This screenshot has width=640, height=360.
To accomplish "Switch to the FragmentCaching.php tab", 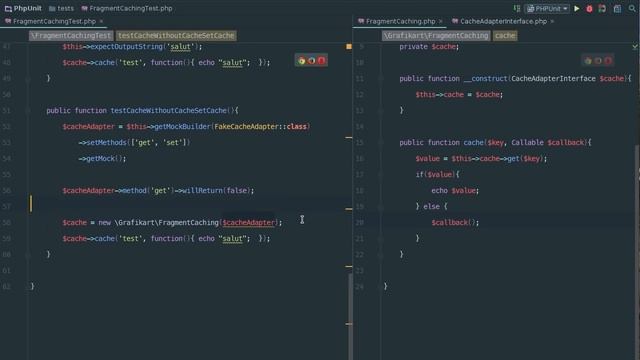I will pos(400,21).
